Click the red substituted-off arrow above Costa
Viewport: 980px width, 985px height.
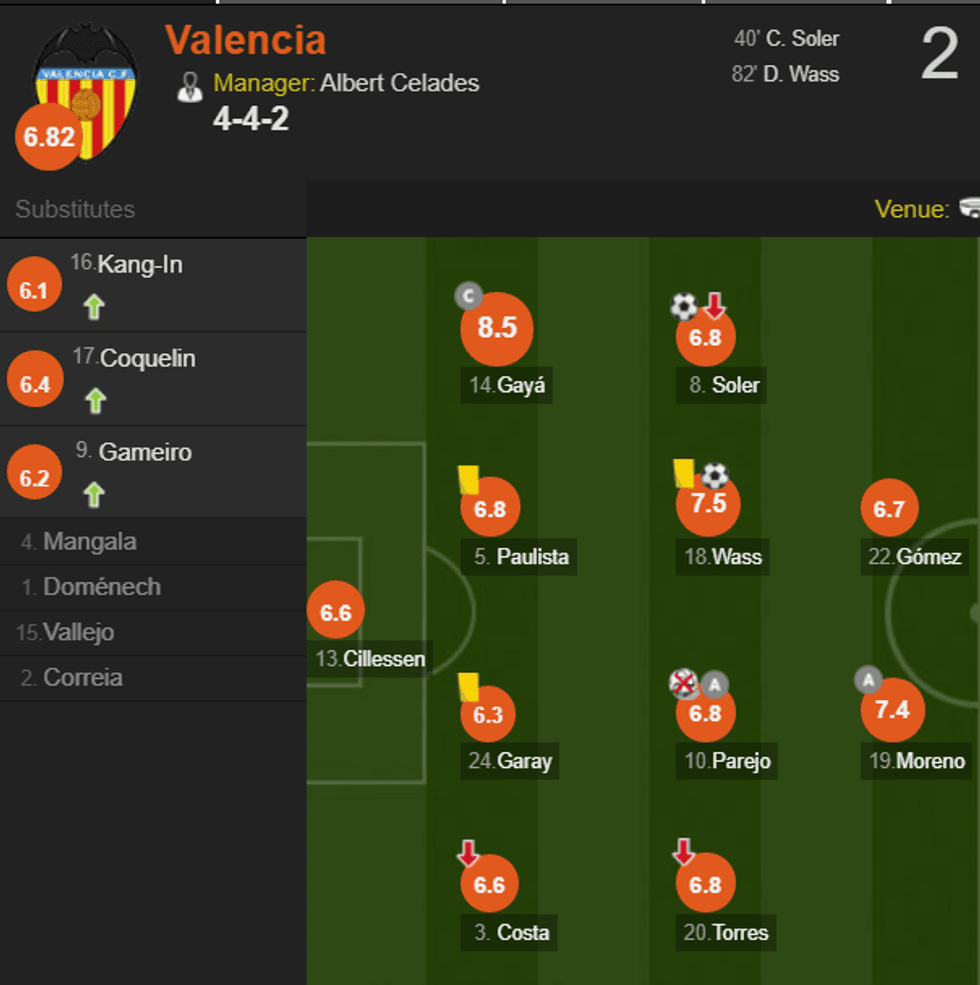coord(468,853)
